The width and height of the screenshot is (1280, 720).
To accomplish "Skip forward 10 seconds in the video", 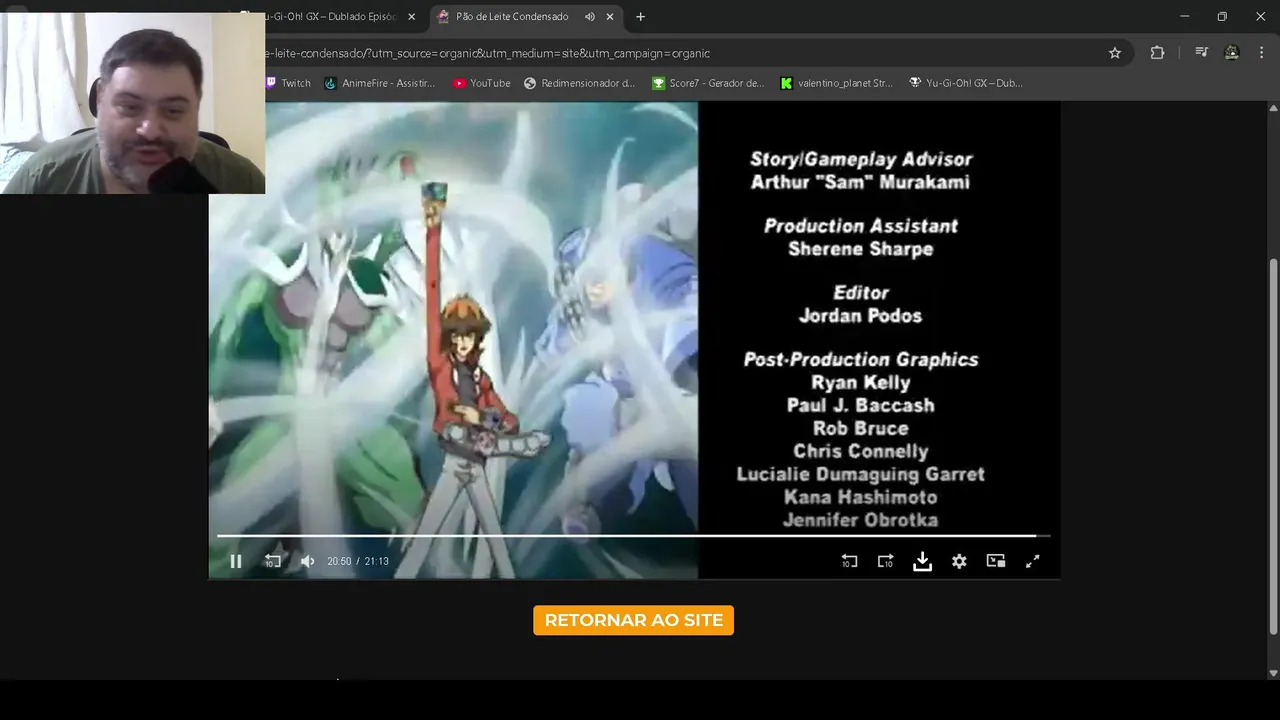I will click(885, 561).
